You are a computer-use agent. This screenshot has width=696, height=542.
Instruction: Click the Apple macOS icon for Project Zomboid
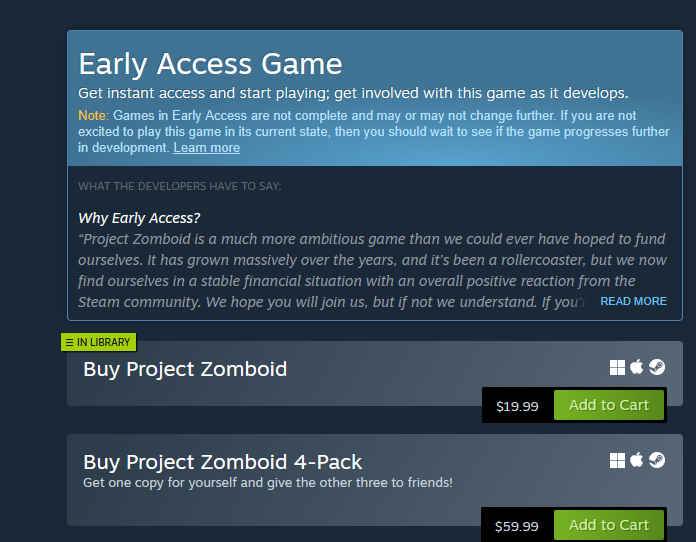point(637,367)
